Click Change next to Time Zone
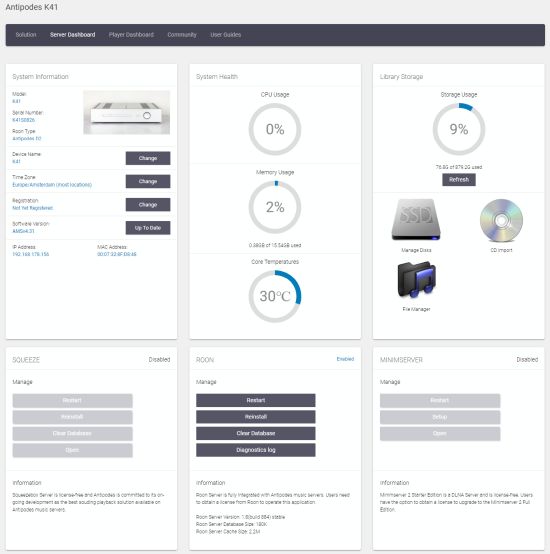The image size is (550, 554). click(x=148, y=181)
